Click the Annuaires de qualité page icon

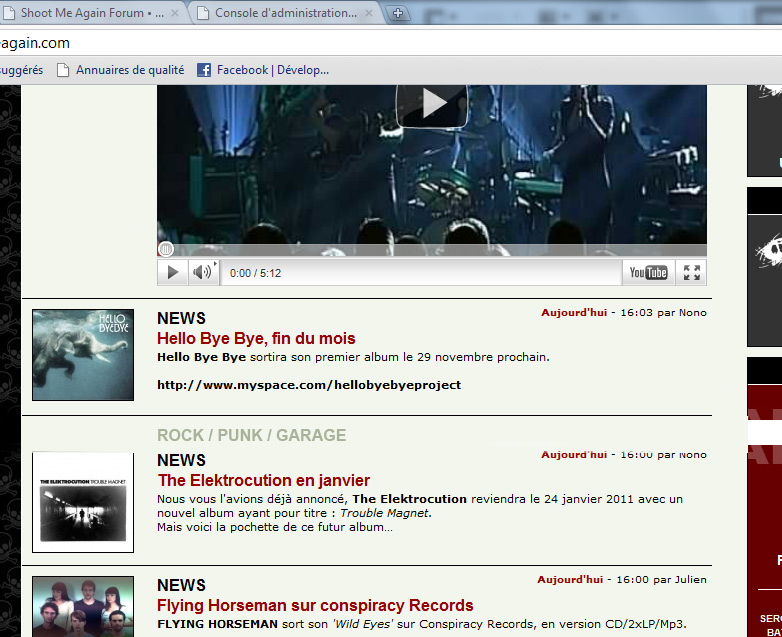coord(63,70)
